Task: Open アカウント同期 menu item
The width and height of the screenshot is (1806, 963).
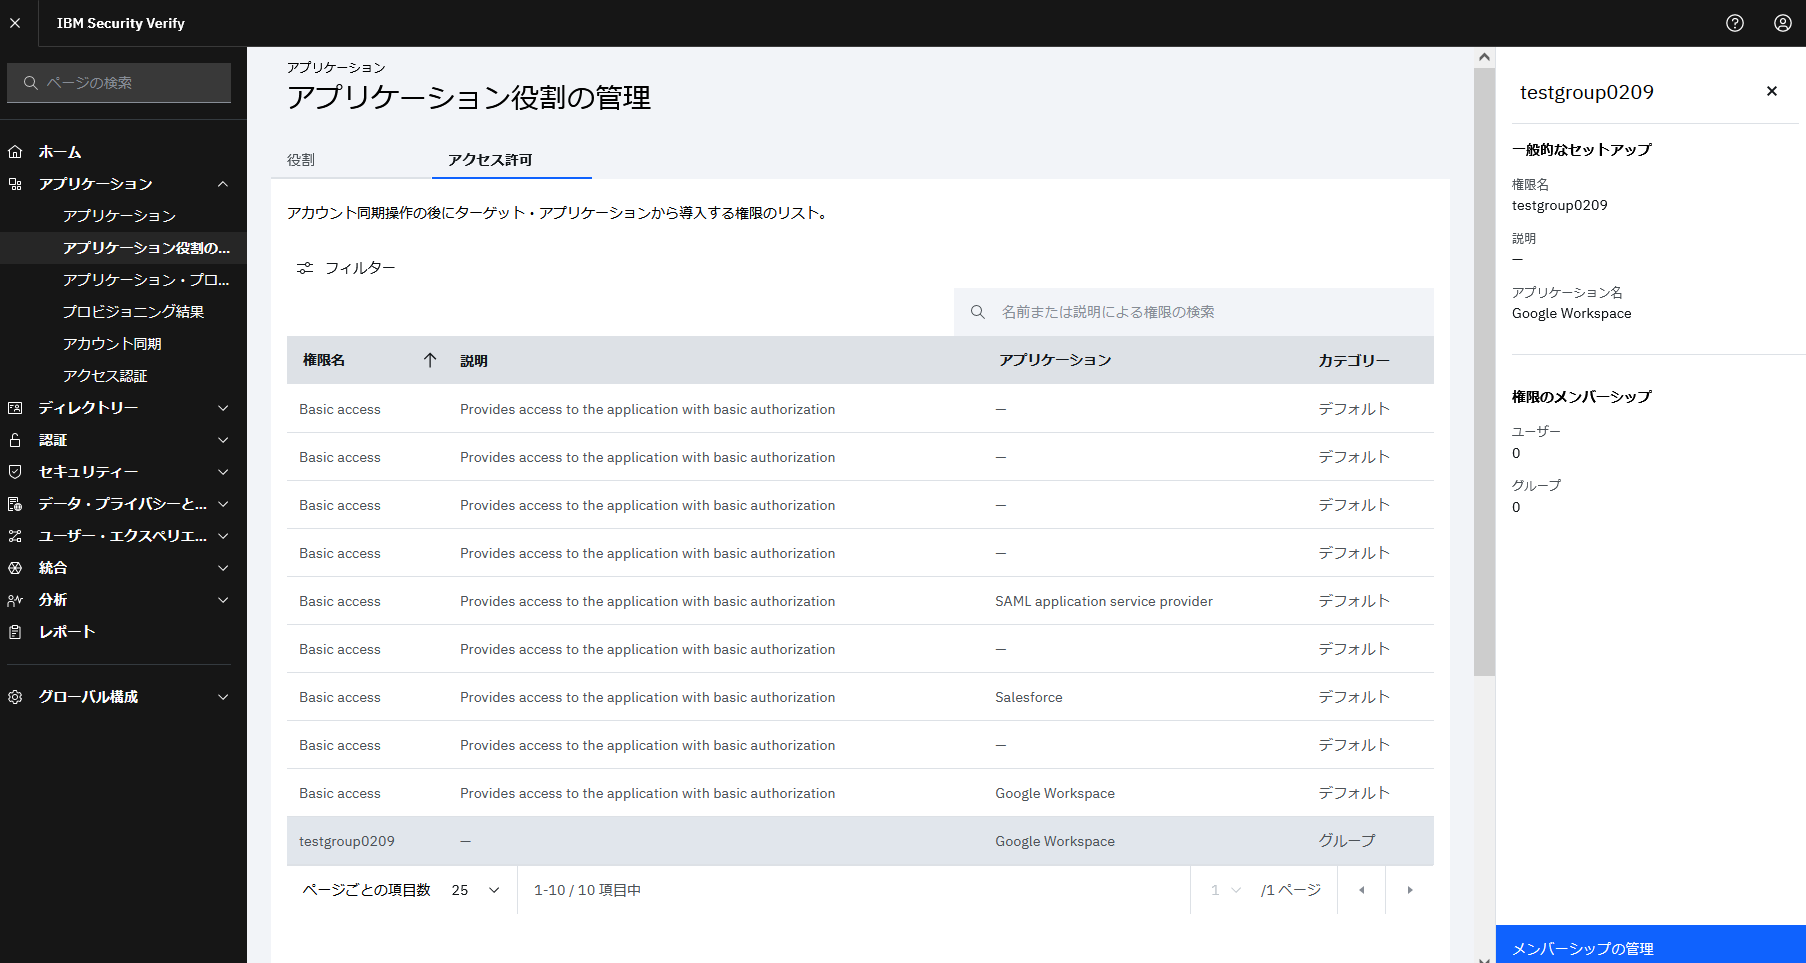Action: point(123,344)
